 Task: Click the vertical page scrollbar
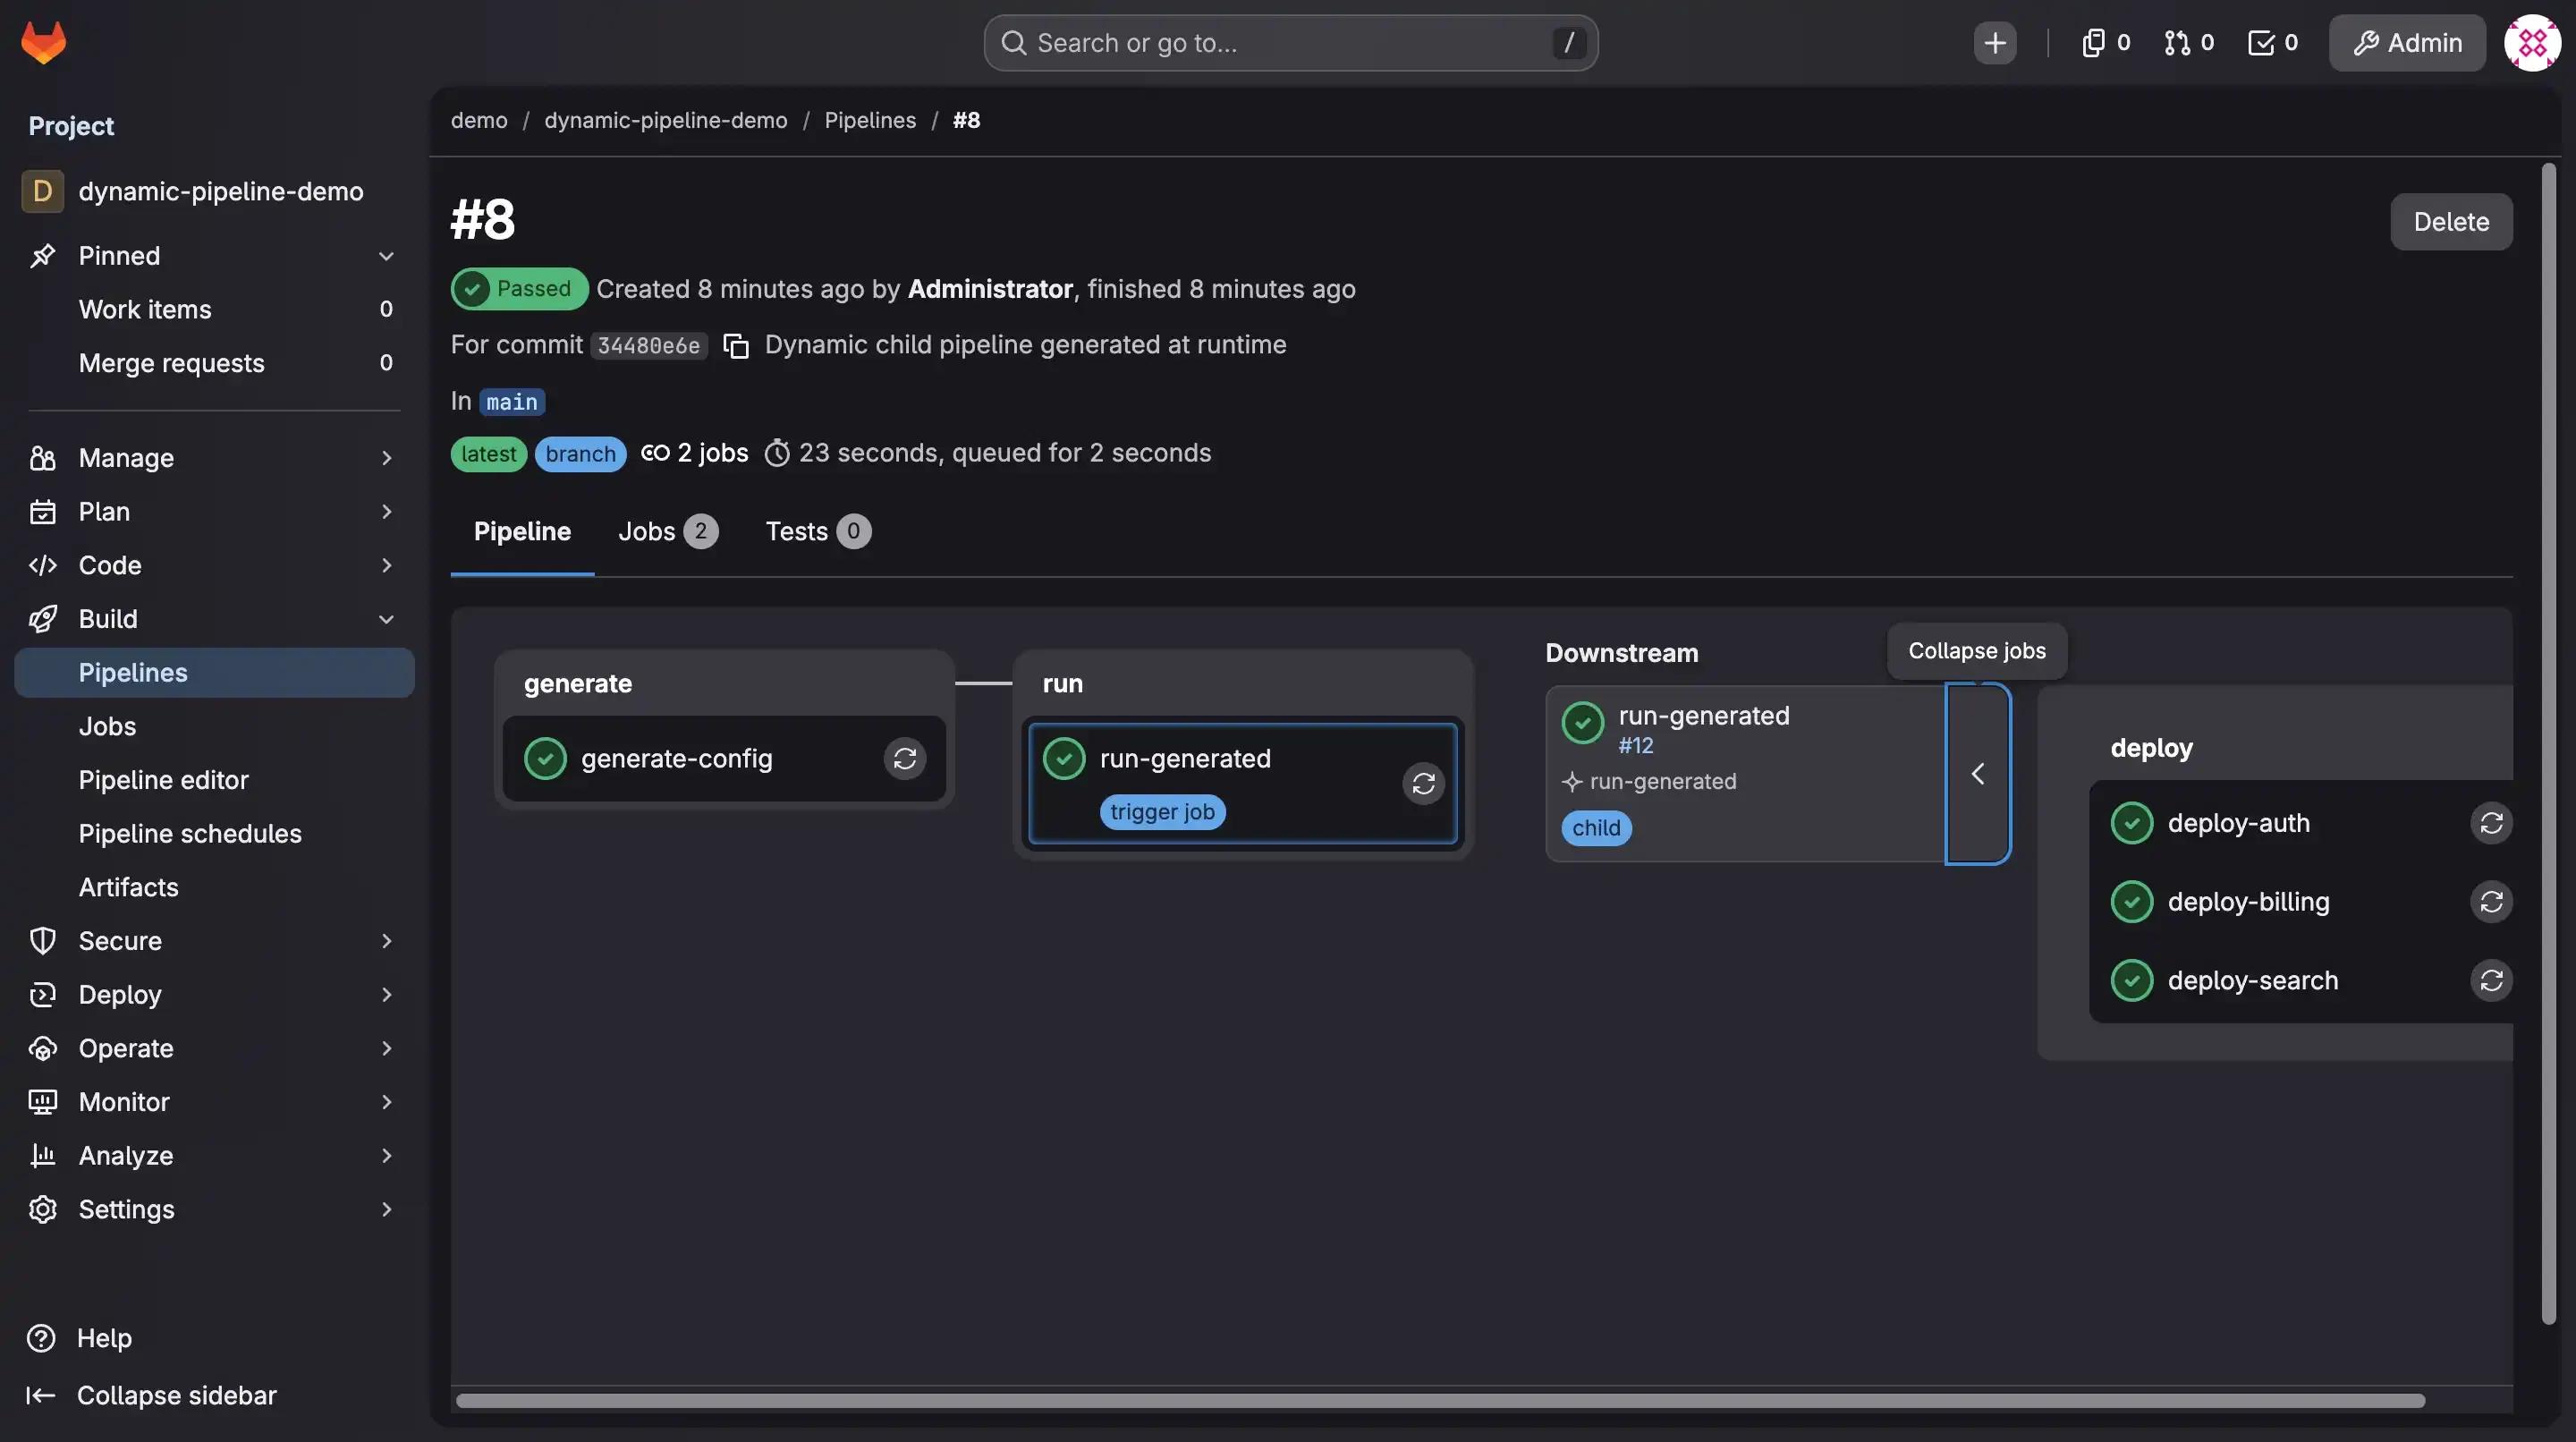coord(2548,745)
